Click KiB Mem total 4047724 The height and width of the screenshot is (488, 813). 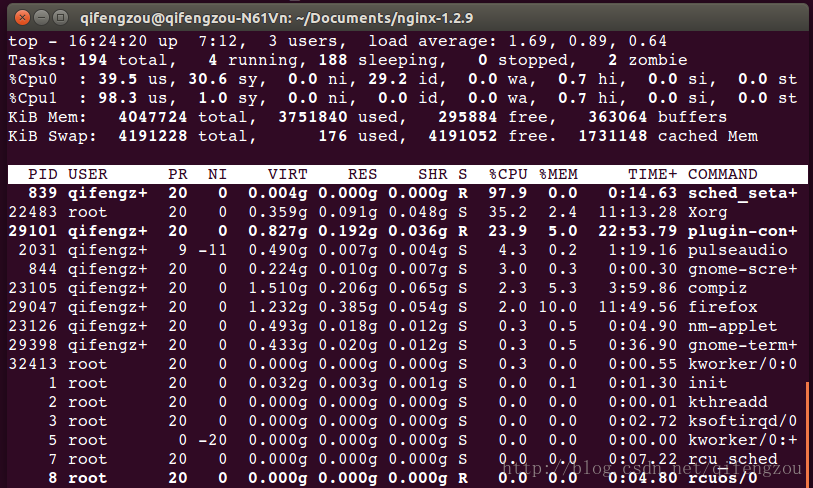click(x=152, y=117)
